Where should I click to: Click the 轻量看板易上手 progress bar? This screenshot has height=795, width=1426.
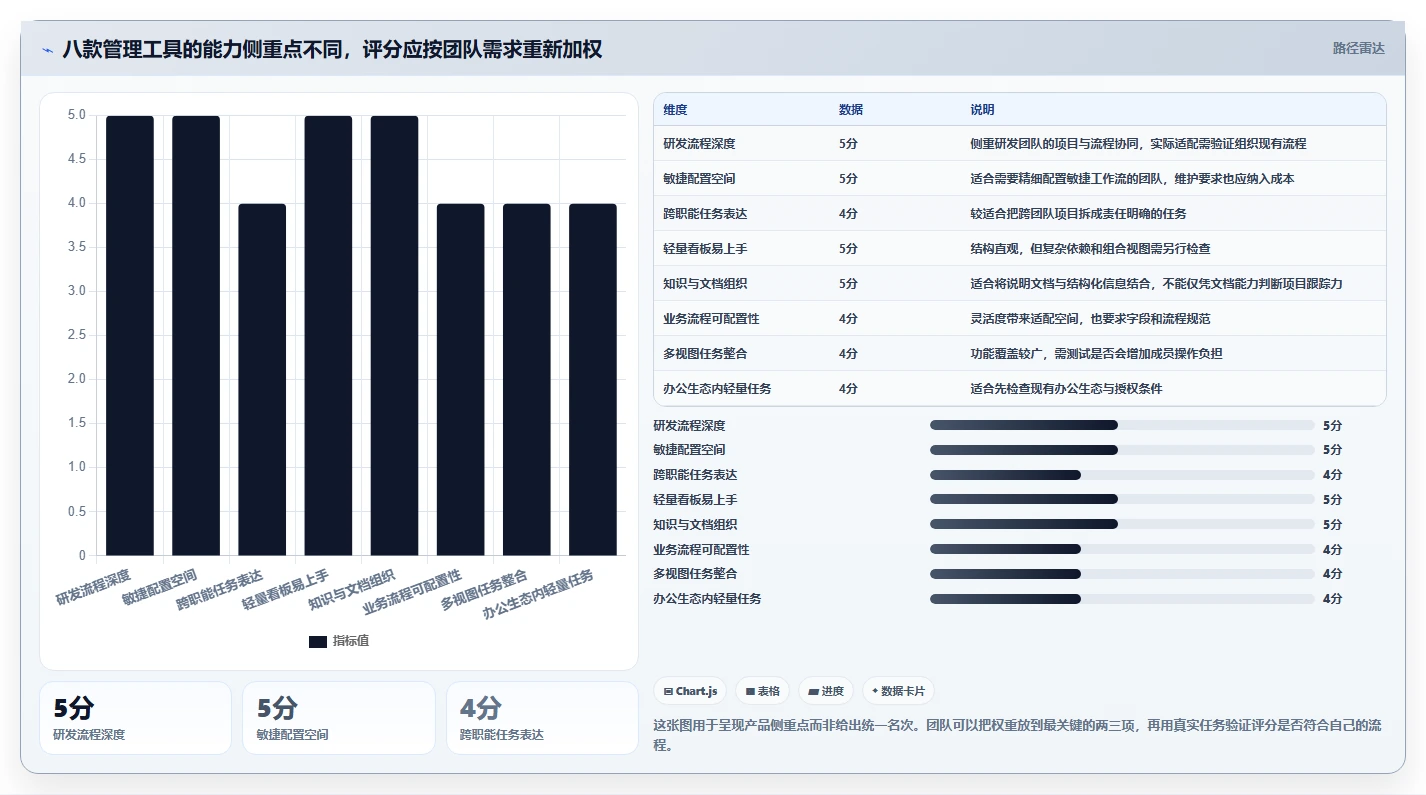coord(1122,499)
